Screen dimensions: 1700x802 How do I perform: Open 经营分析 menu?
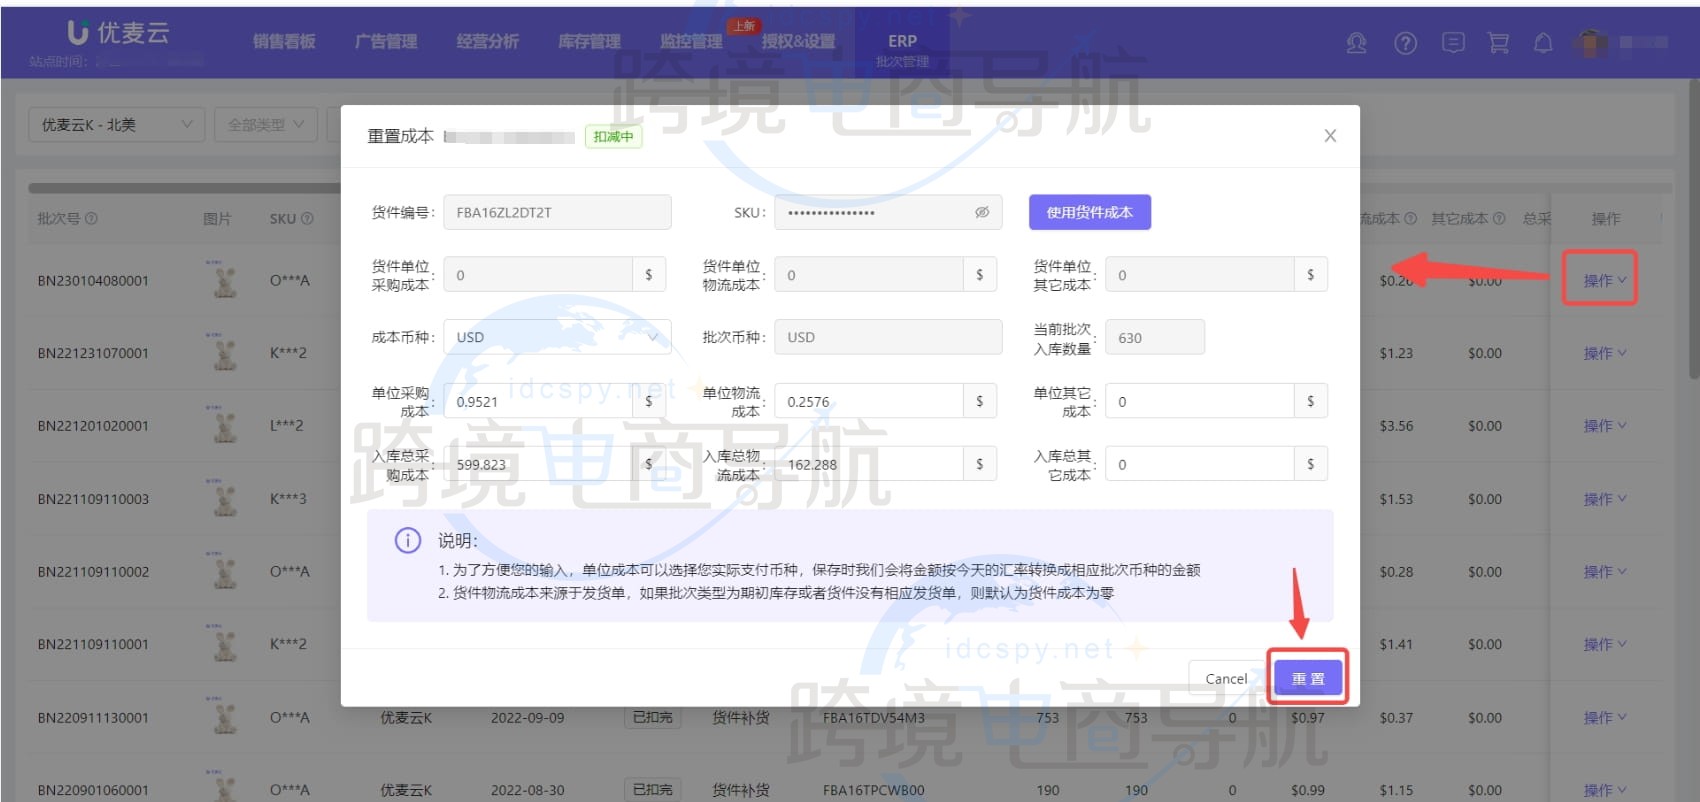point(487,41)
